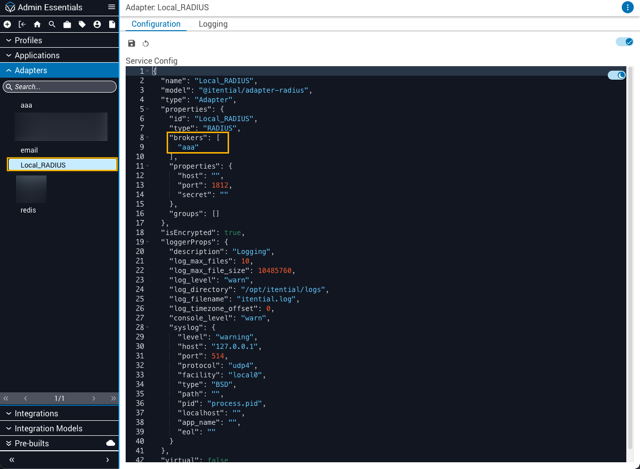Switch to the Logging tab
640x469 pixels.
pos(213,24)
